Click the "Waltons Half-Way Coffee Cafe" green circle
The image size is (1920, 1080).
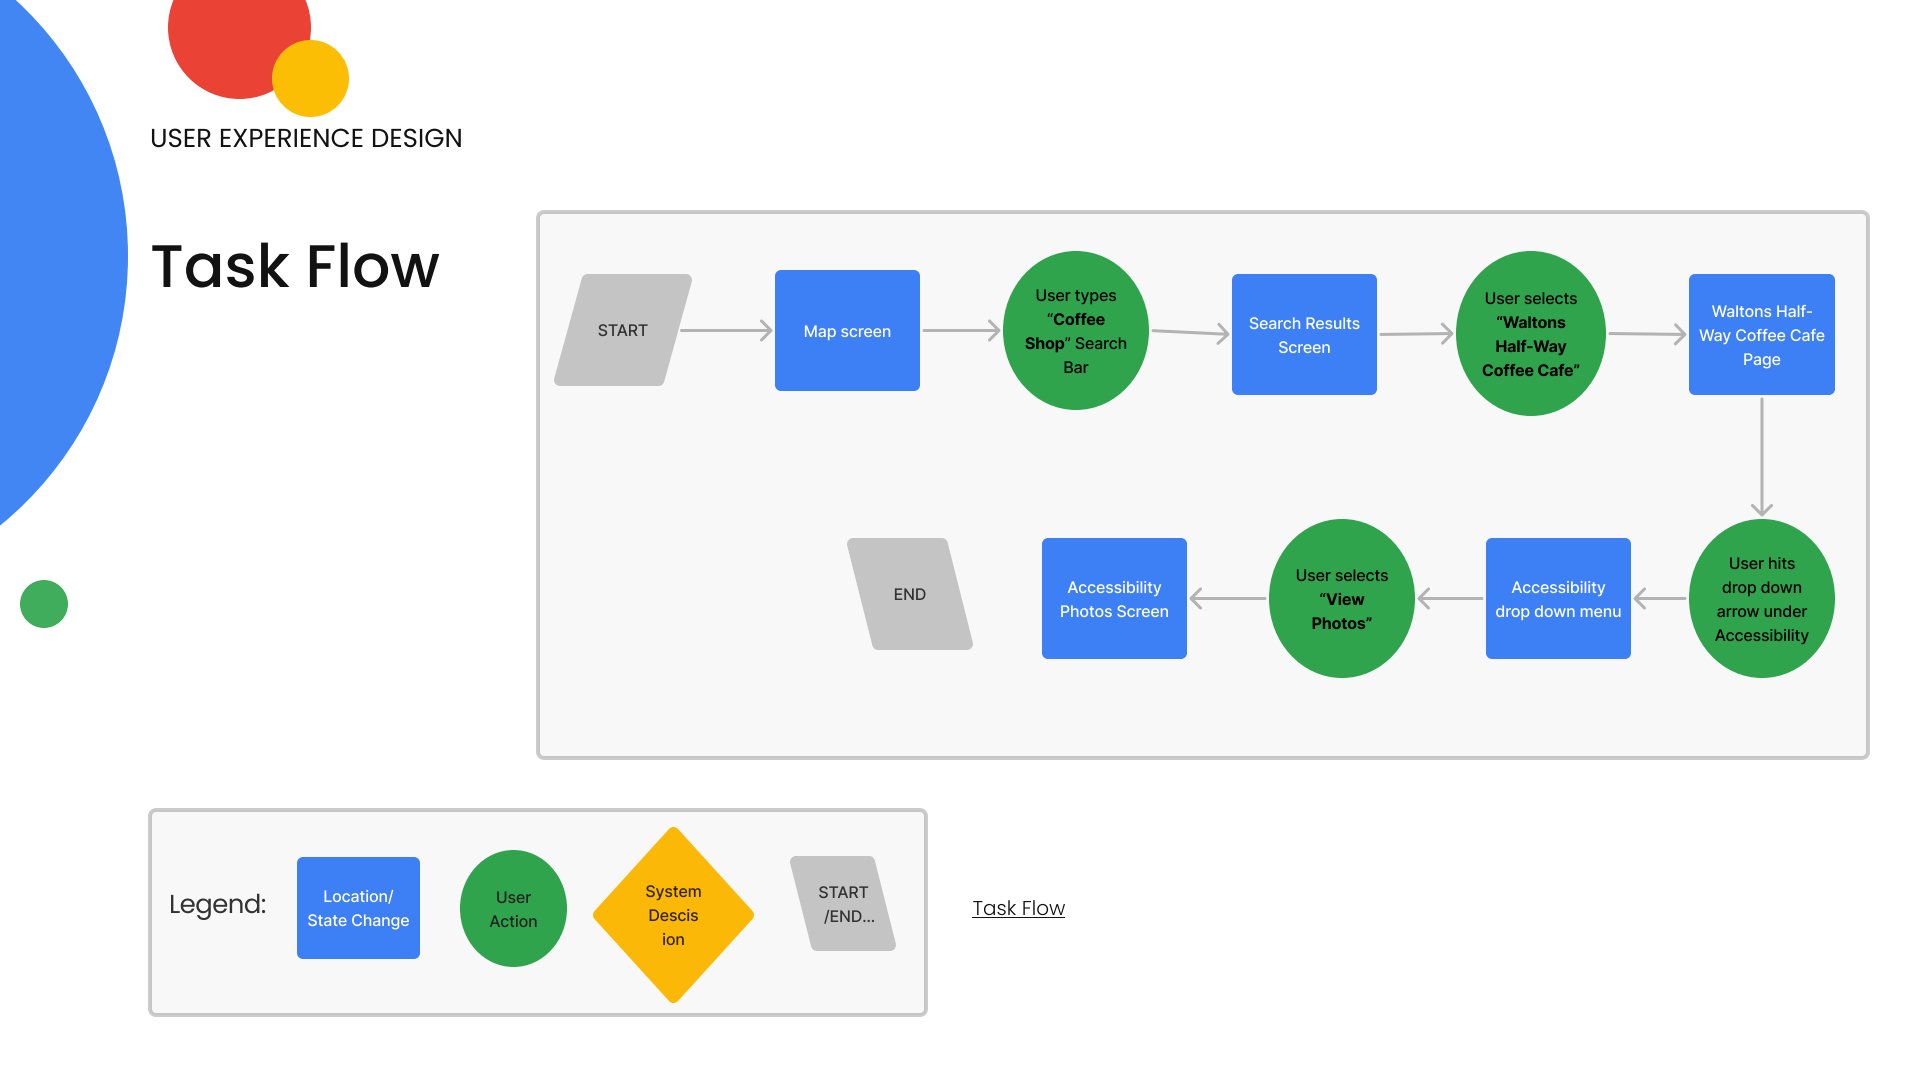coord(1530,333)
